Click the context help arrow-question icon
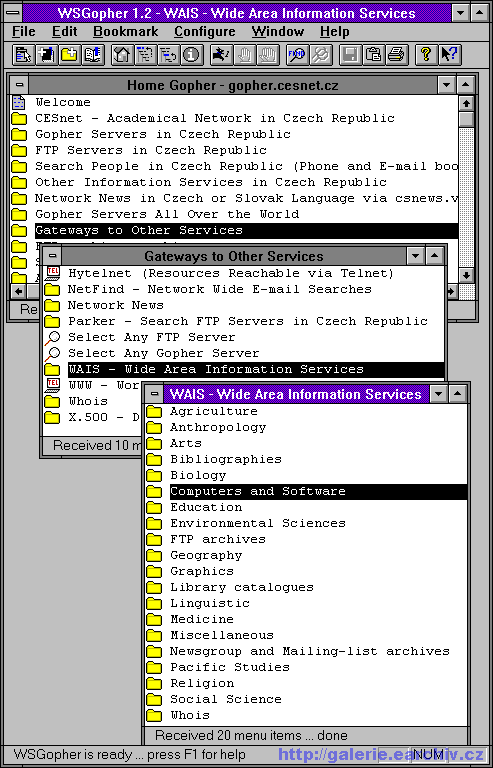This screenshot has width=493, height=768. (449, 54)
